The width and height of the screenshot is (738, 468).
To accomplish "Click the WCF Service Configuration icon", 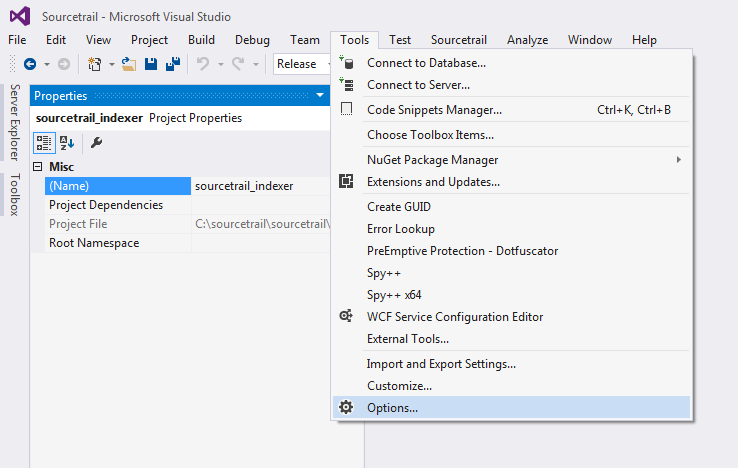I will [x=346, y=316].
